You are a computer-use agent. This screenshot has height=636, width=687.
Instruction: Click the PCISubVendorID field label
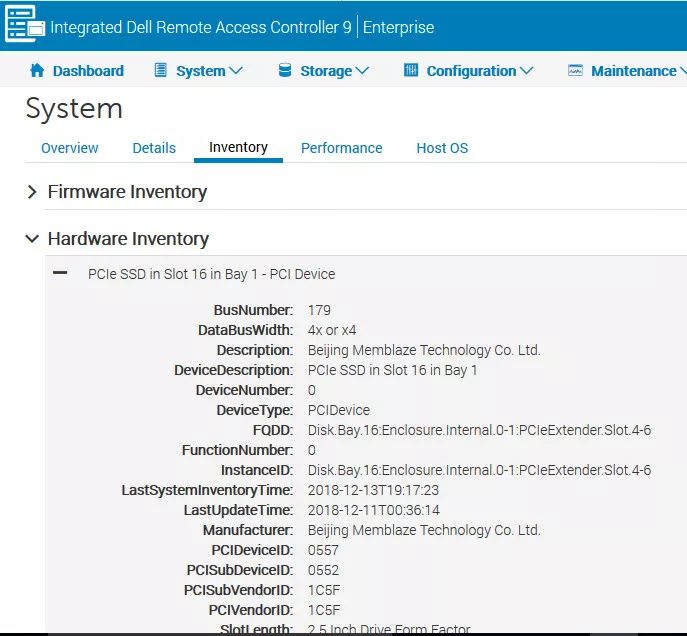point(238,590)
